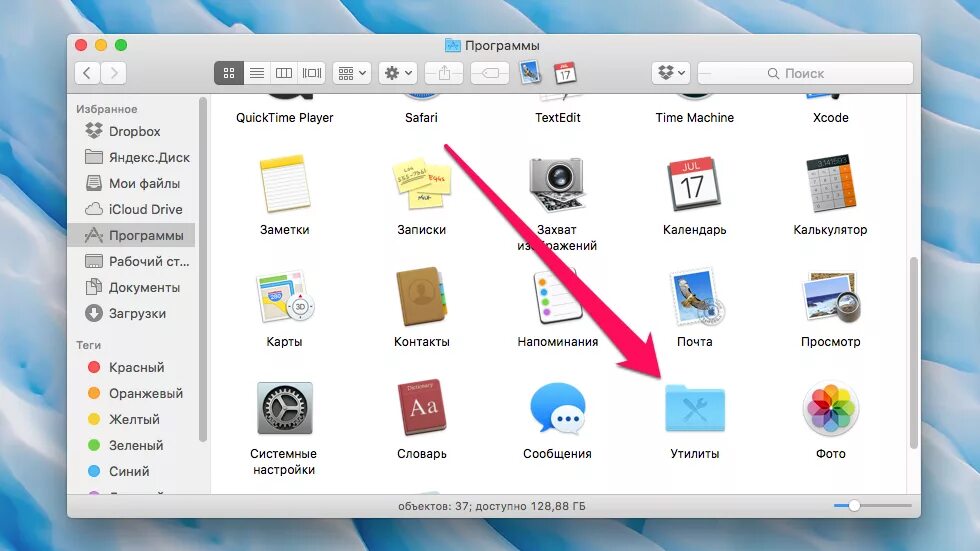Click the Программы window title folder icon
Image resolution: width=980 pixels, height=551 pixels.
point(452,45)
